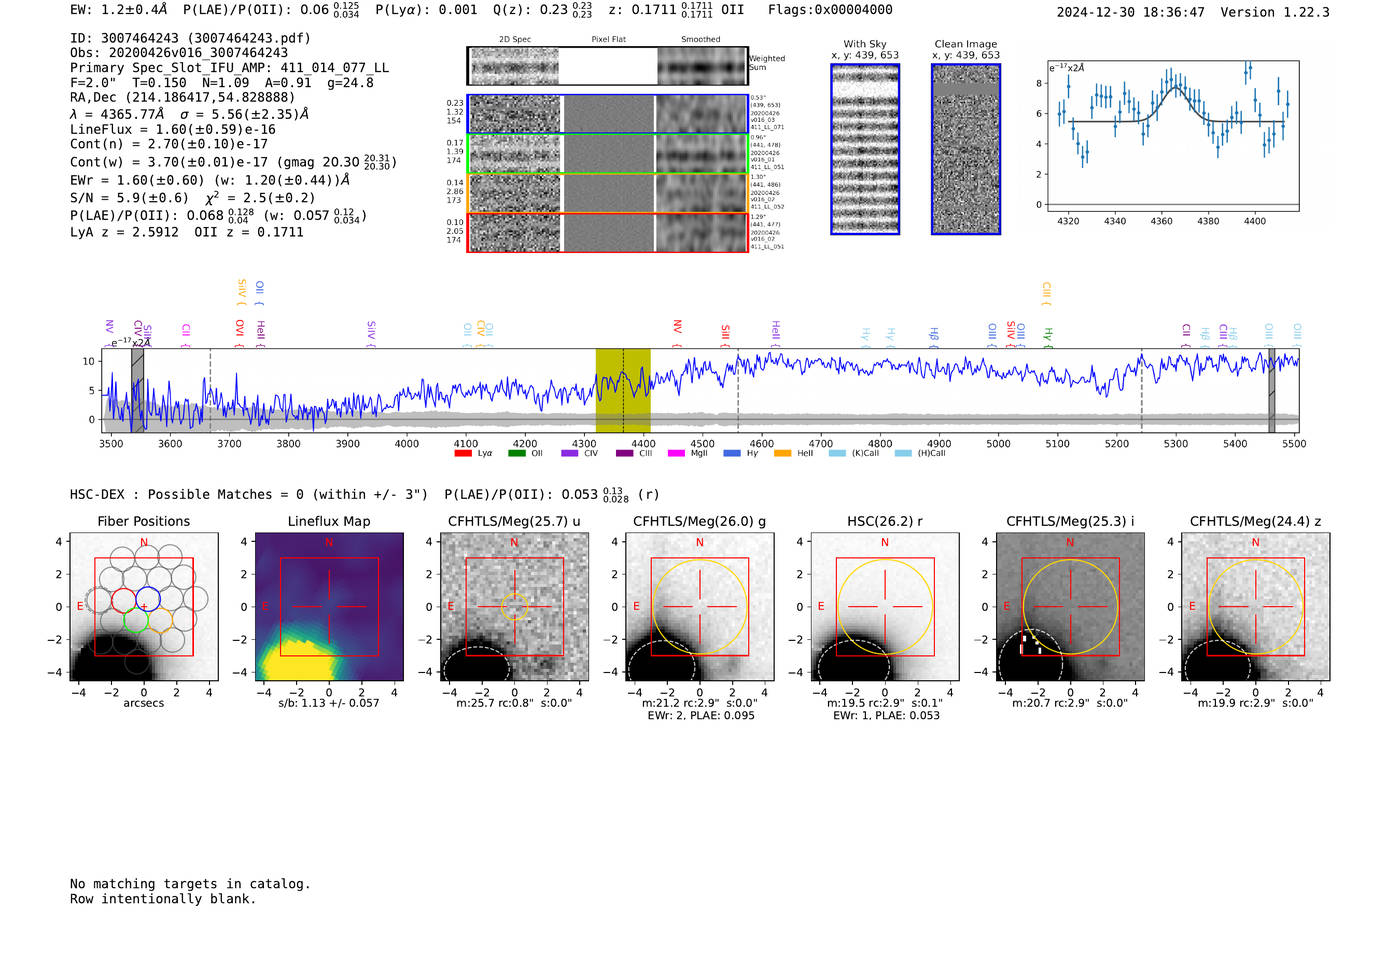Click the "ID: 3007464243 (3007464243.pdf)" line

[190, 38]
